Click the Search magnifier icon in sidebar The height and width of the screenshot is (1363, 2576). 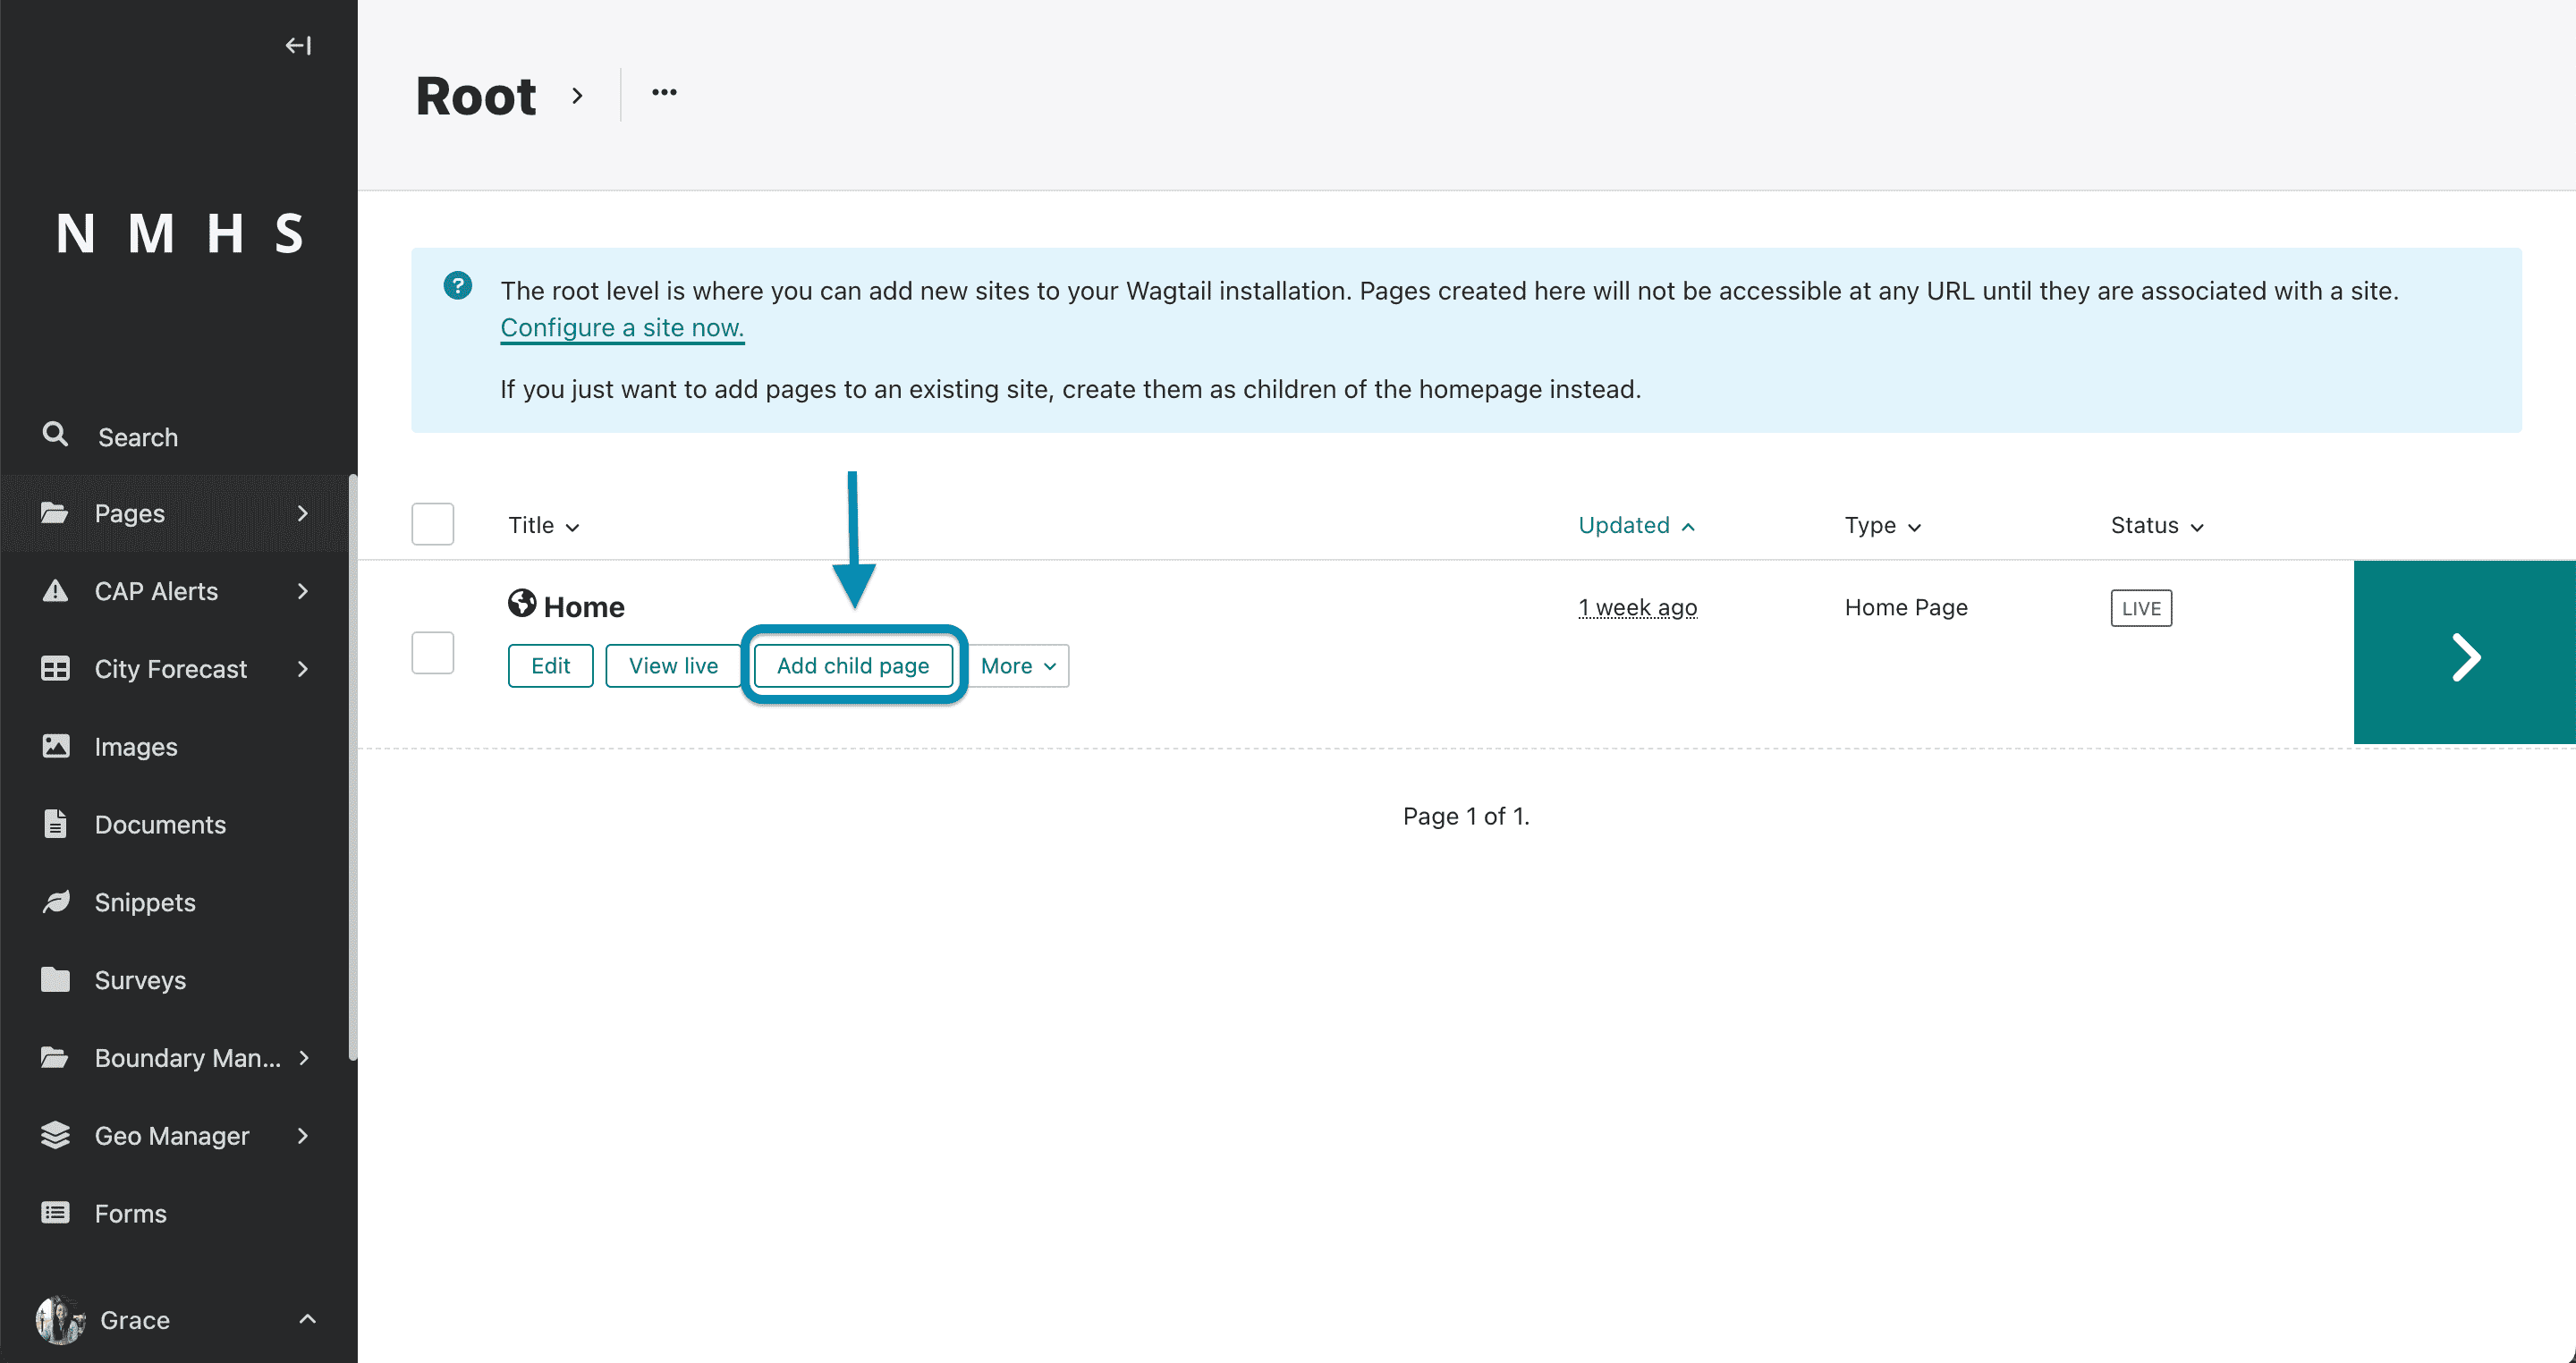(x=55, y=434)
